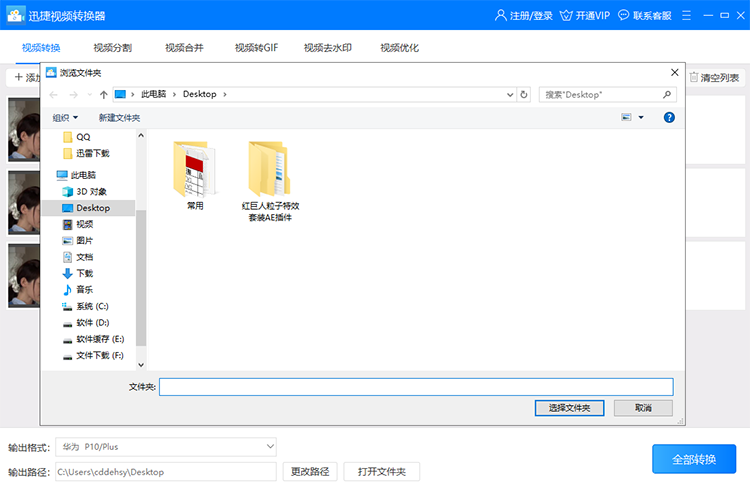Select 系统 (C:) drive
Viewport: 750px width, 490px height.
[86, 306]
